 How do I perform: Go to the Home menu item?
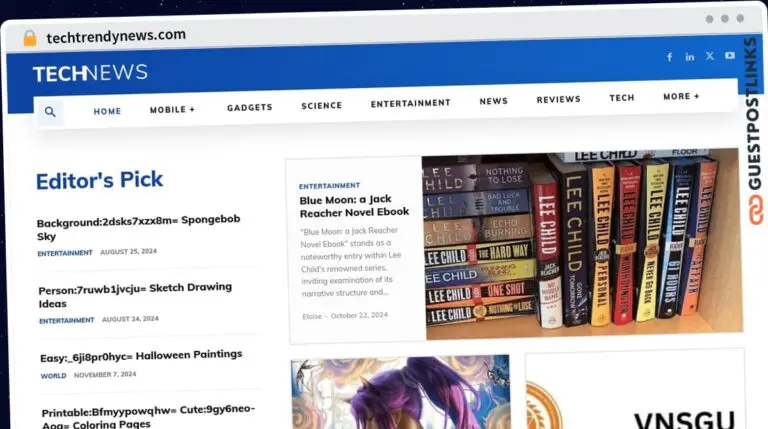click(107, 111)
